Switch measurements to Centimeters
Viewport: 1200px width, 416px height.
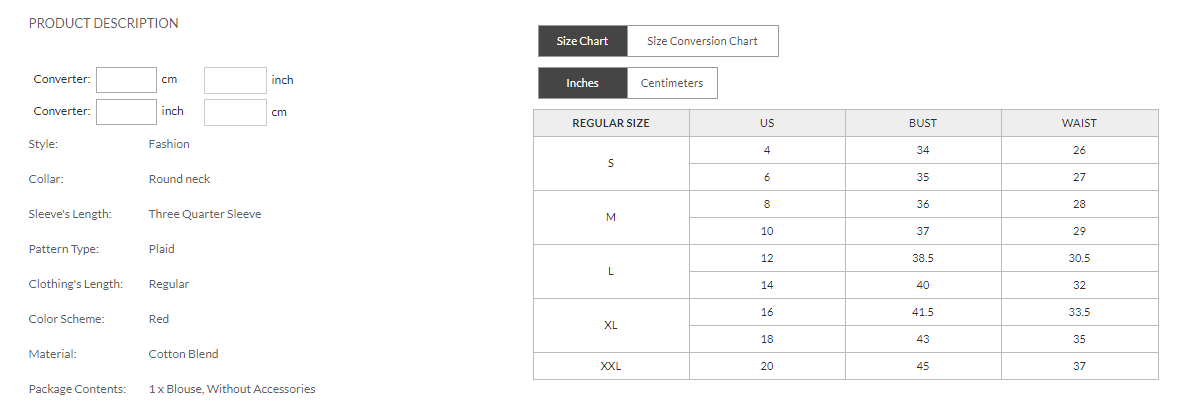point(671,83)
